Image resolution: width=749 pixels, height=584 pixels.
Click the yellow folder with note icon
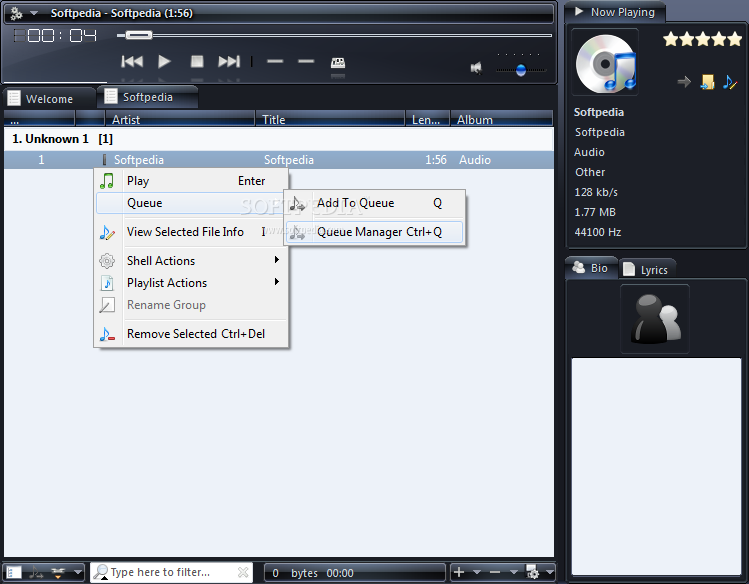pyautogui.click(x=707, y=82)
